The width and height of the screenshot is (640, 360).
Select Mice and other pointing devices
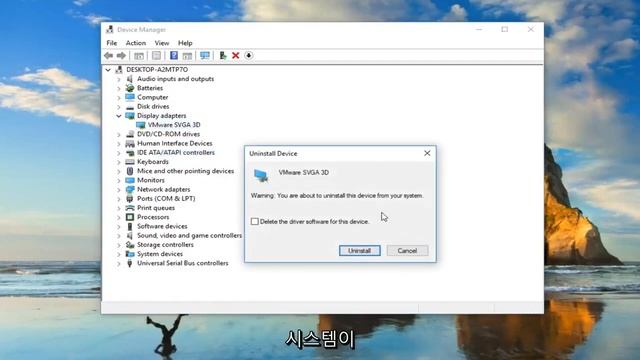pos(185,171)
